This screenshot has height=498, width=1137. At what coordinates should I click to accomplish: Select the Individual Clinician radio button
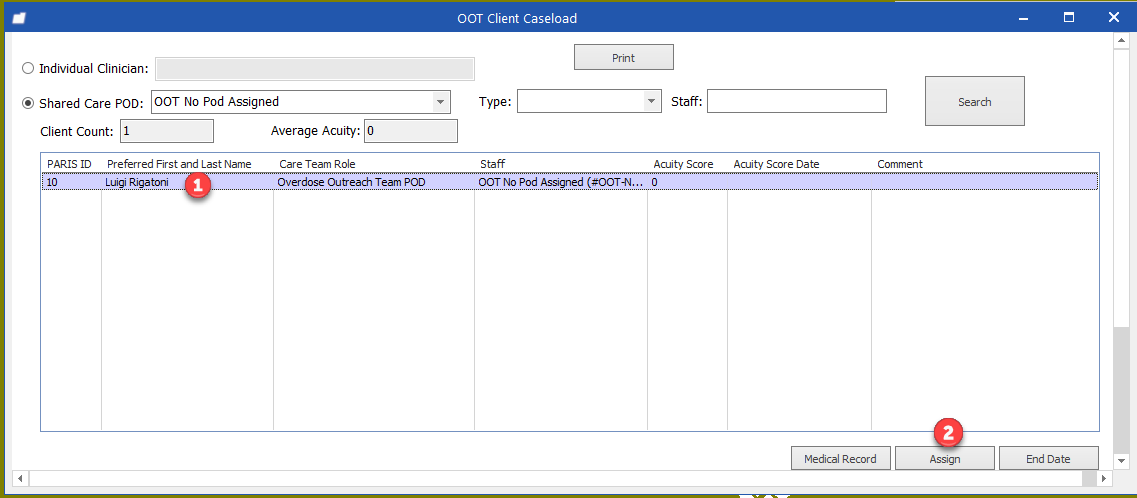[x=28, y=69]
